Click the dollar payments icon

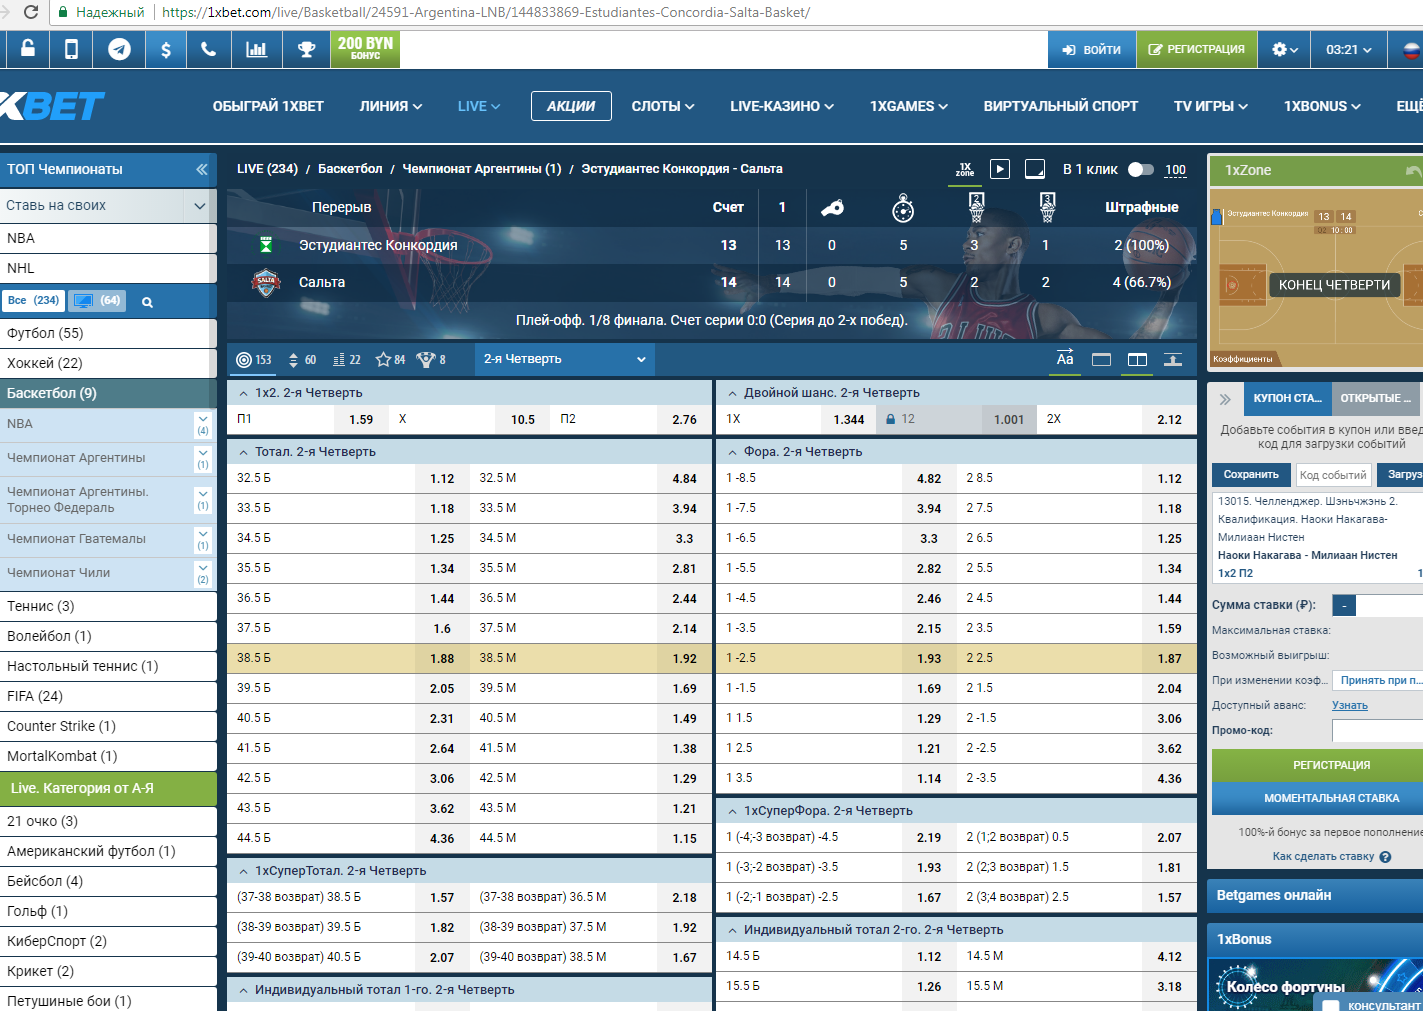(x=165, y=49)
